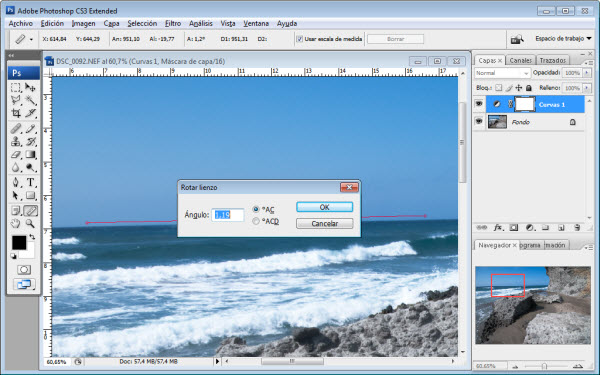Select the °AC radio option
The height and width of the screenshot is (375, 600).
pos(256,209)
